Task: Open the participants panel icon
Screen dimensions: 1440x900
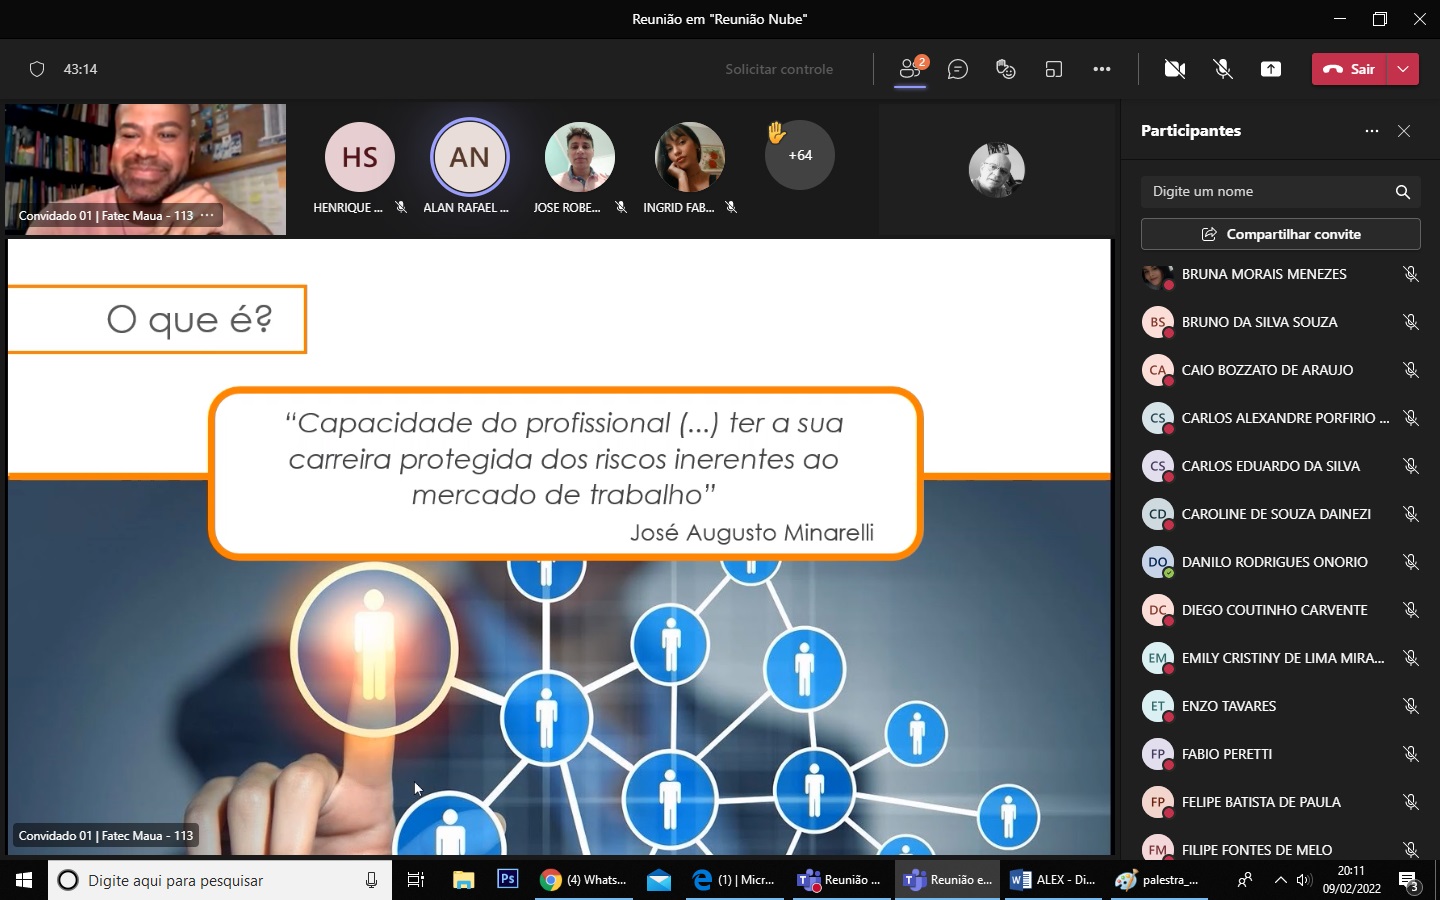Action: [x=910, y=69]
